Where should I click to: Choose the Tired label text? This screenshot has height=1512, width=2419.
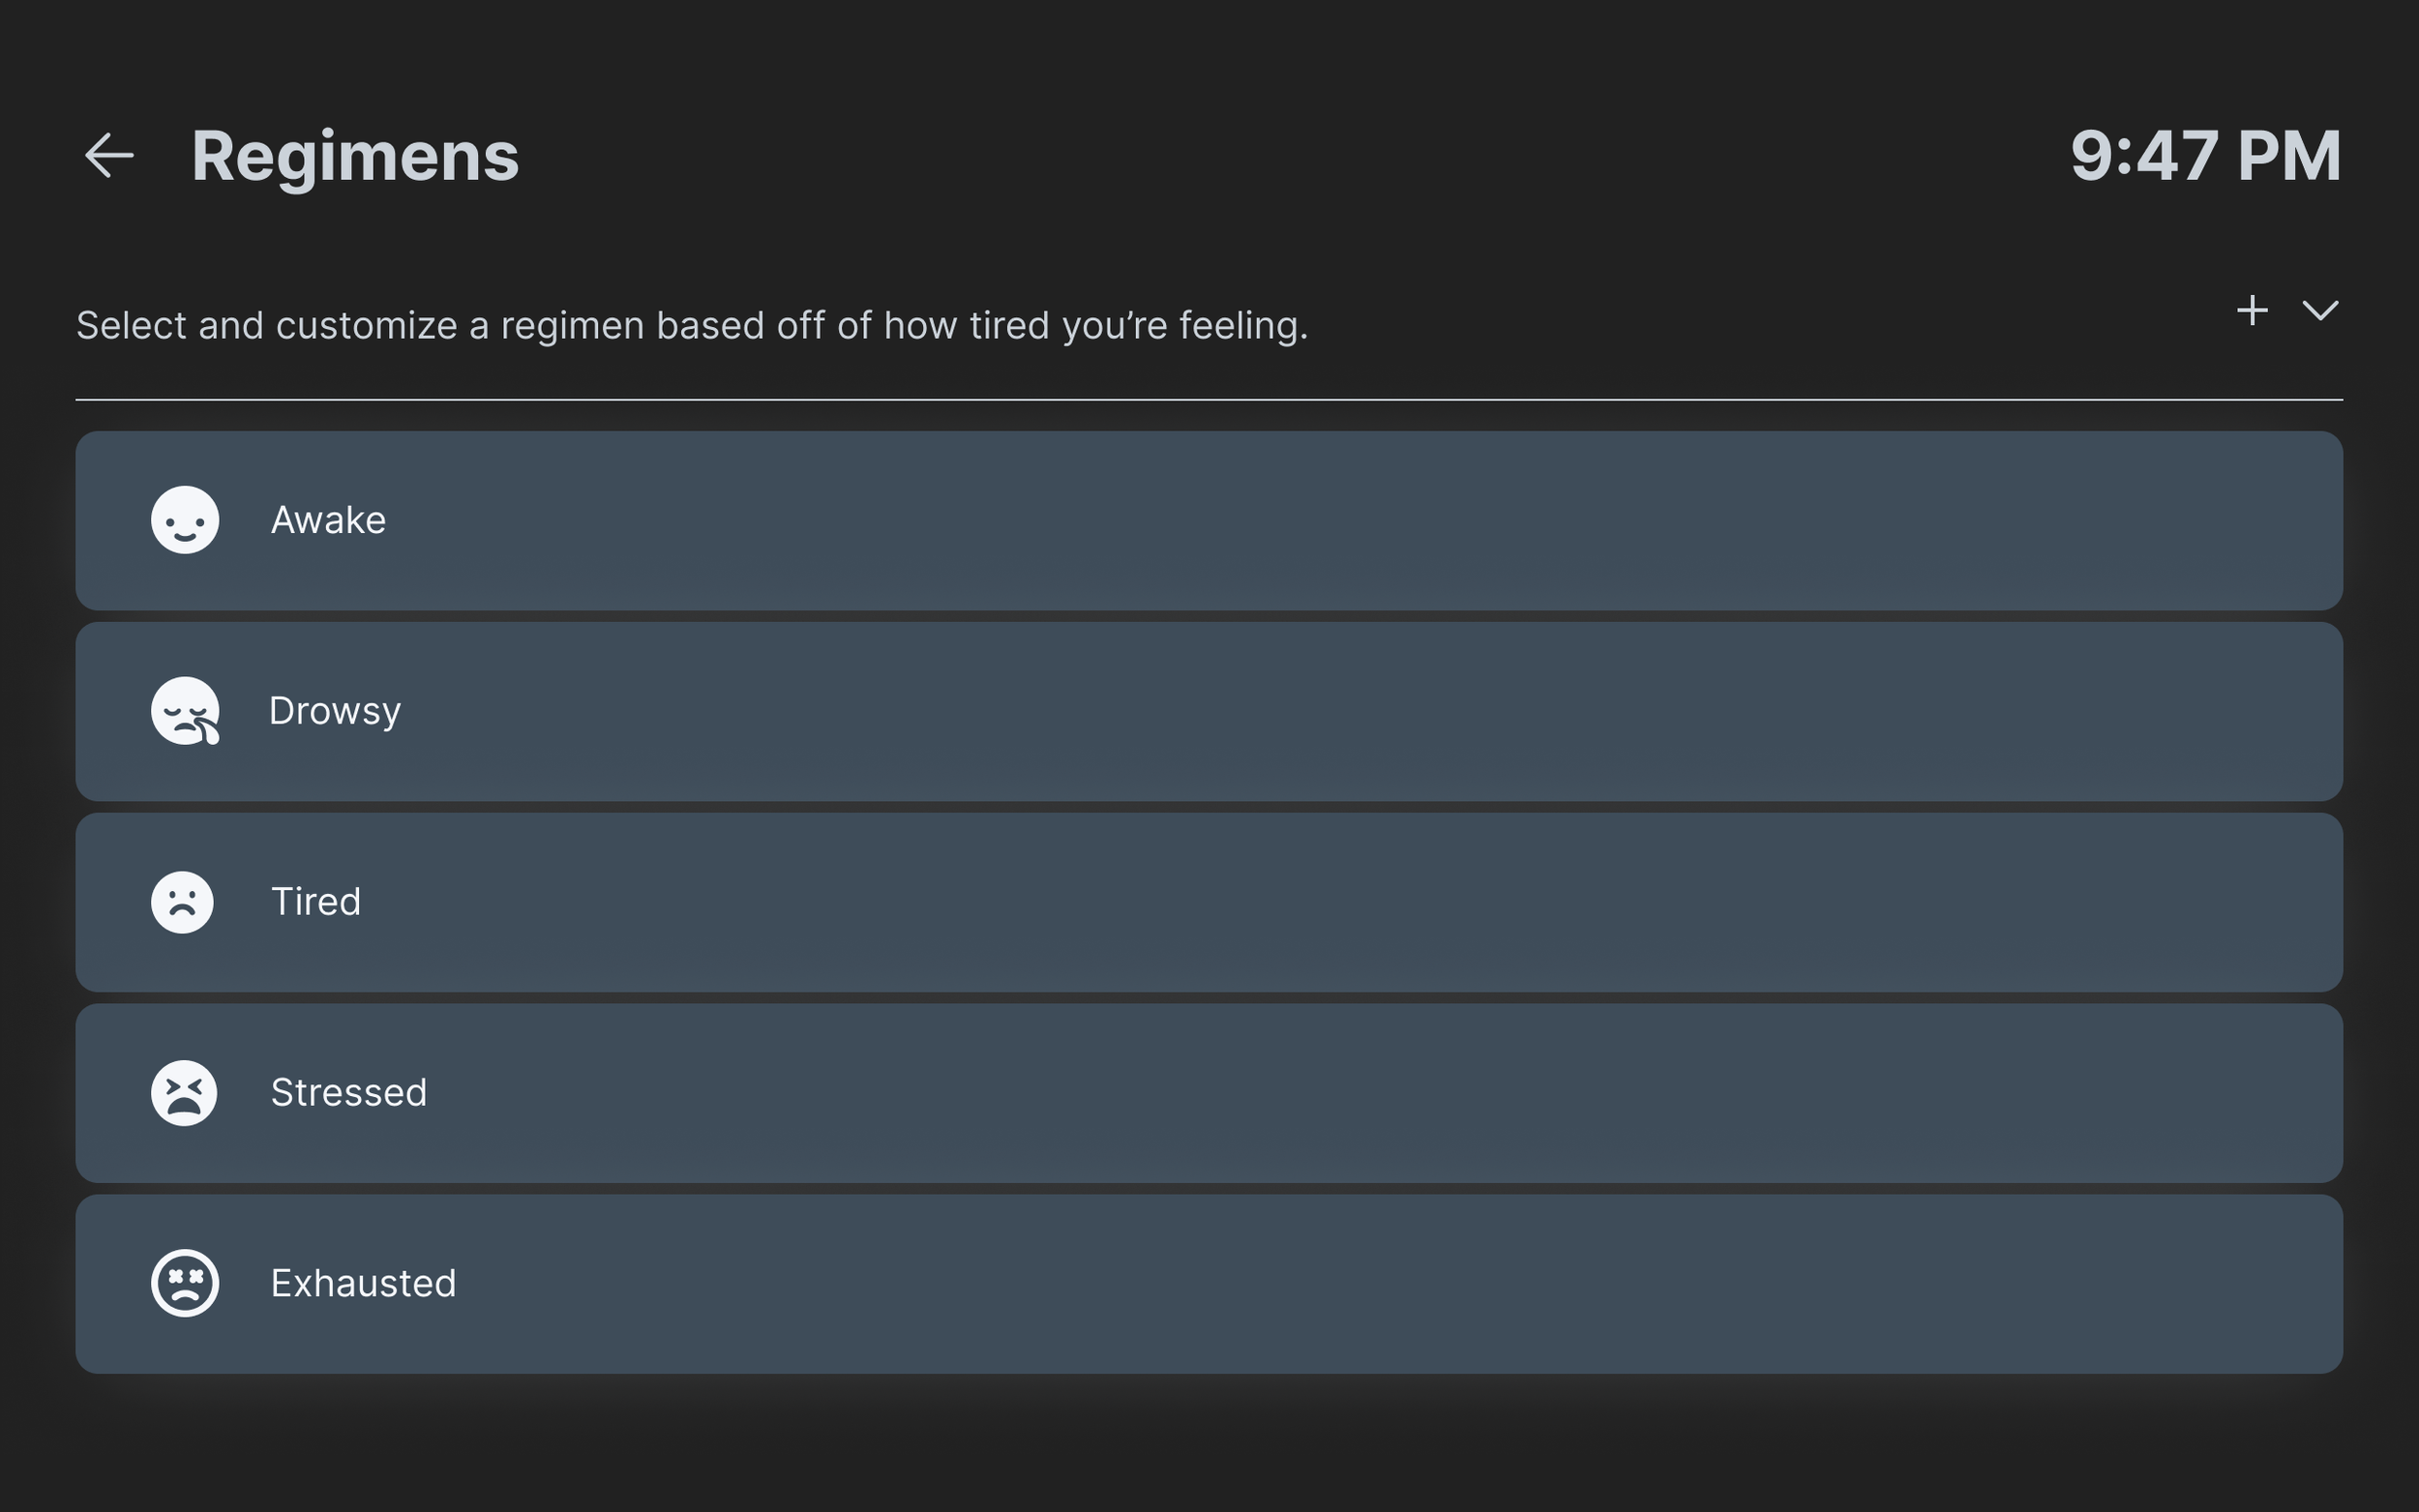click(x=316, y=902)
